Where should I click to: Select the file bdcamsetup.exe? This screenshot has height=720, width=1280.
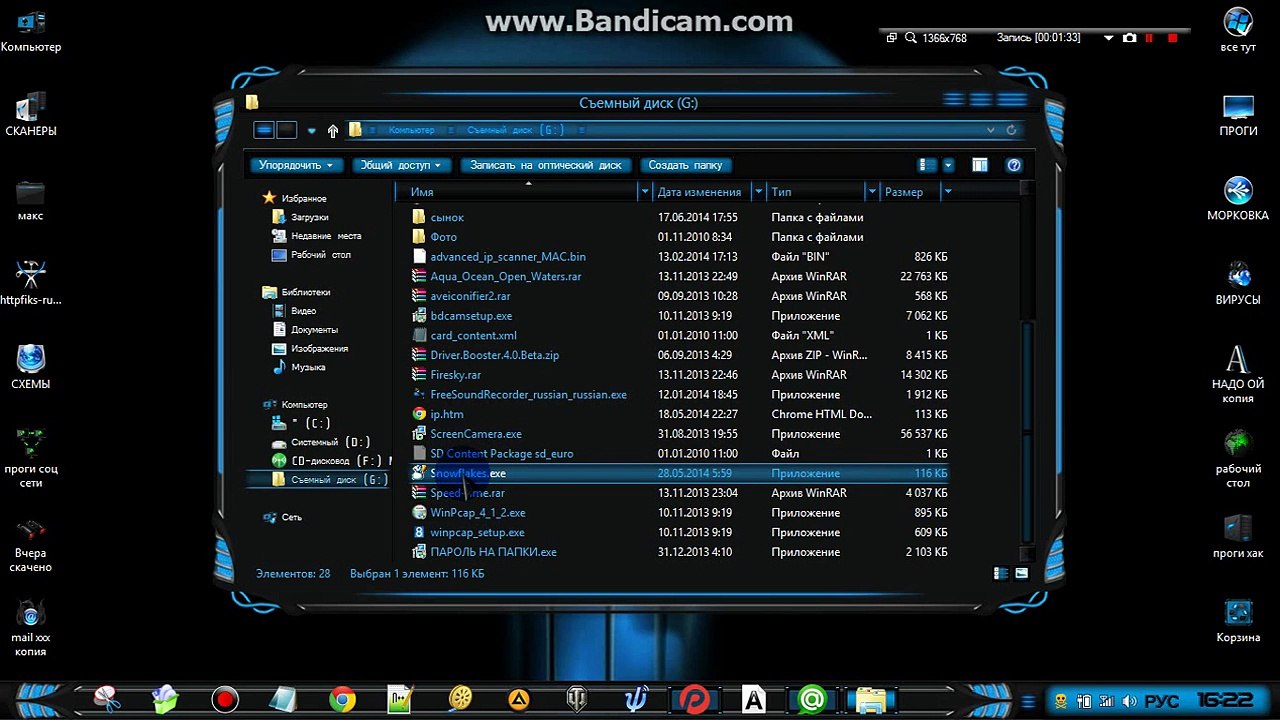point(471,316)
